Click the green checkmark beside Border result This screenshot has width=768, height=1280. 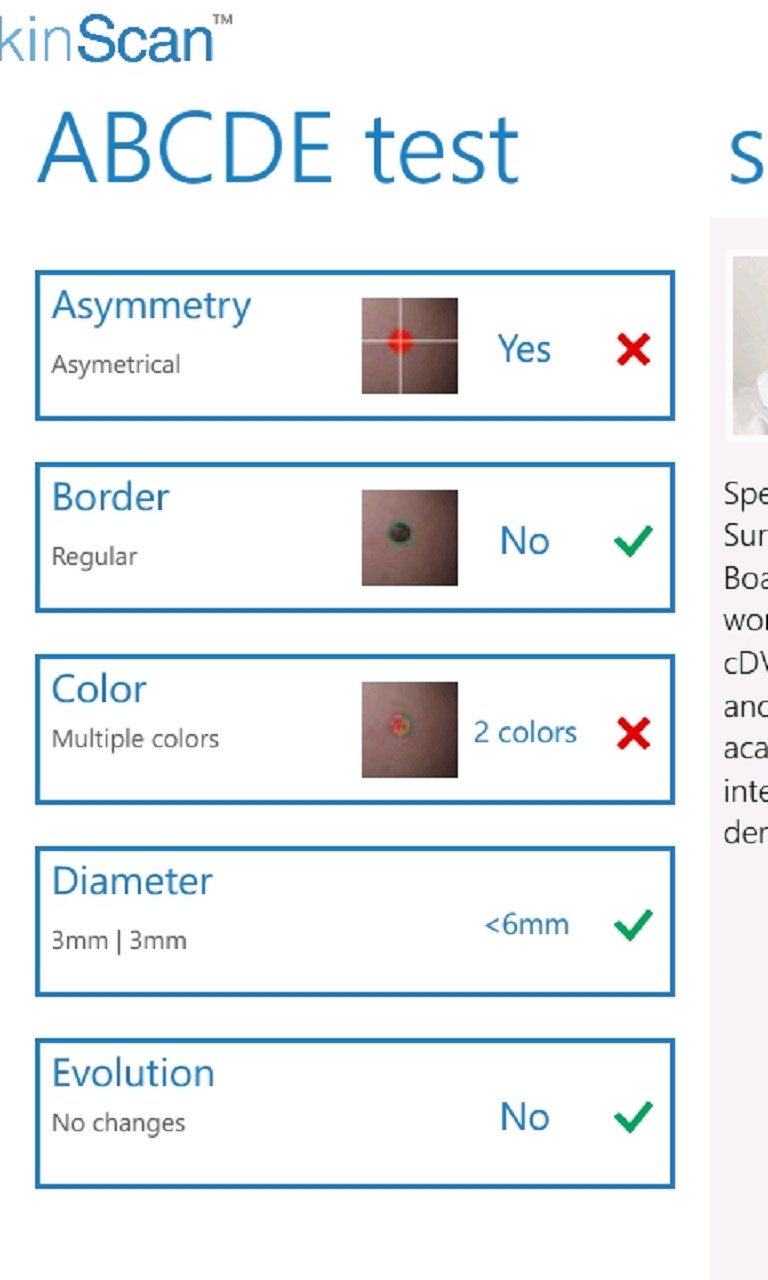tap(631, 541)
